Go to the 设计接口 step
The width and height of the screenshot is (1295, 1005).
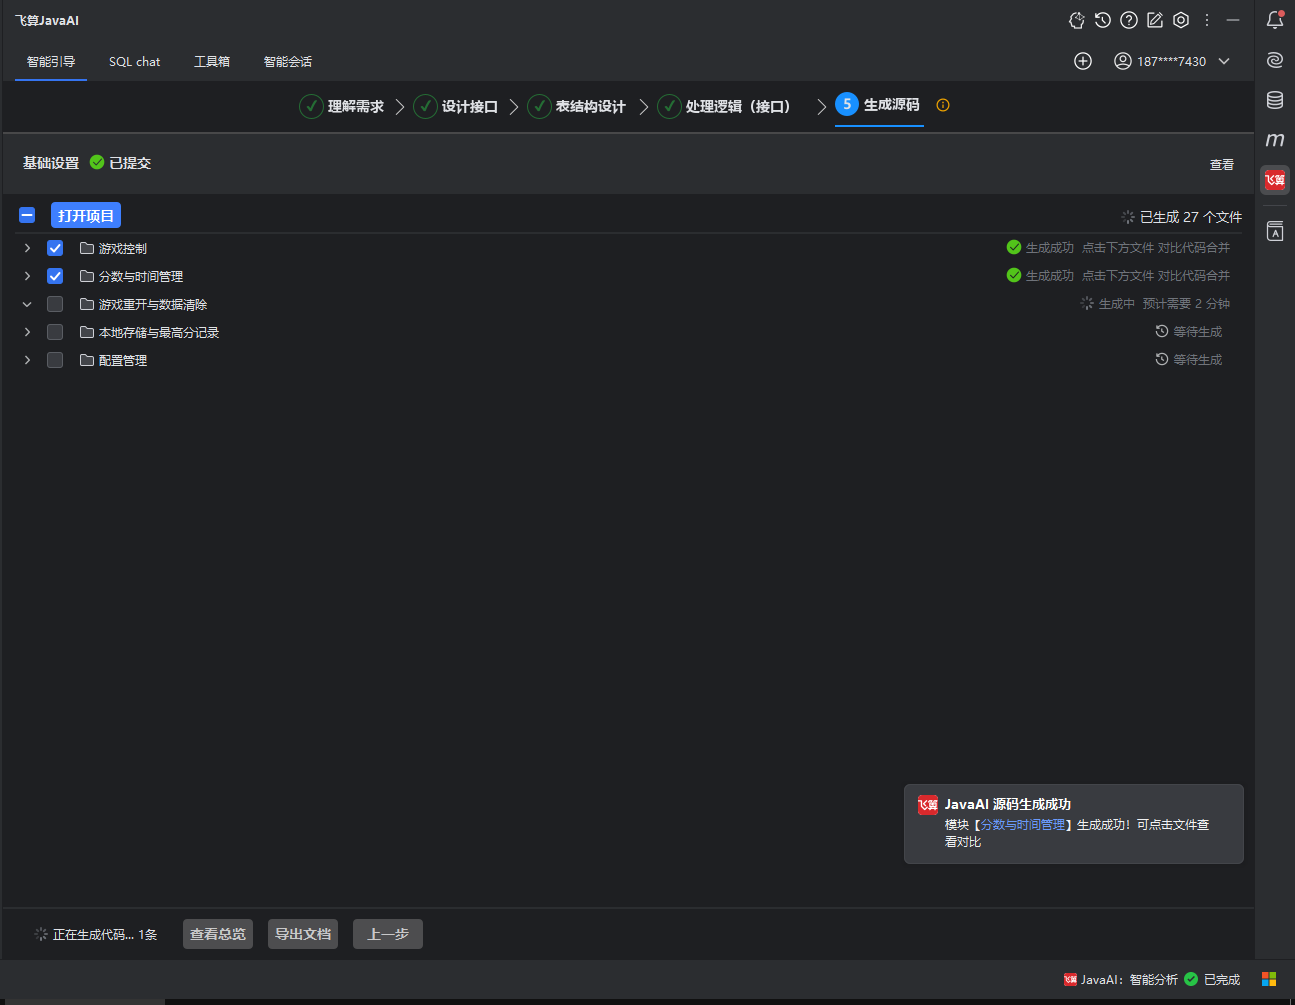455,106
